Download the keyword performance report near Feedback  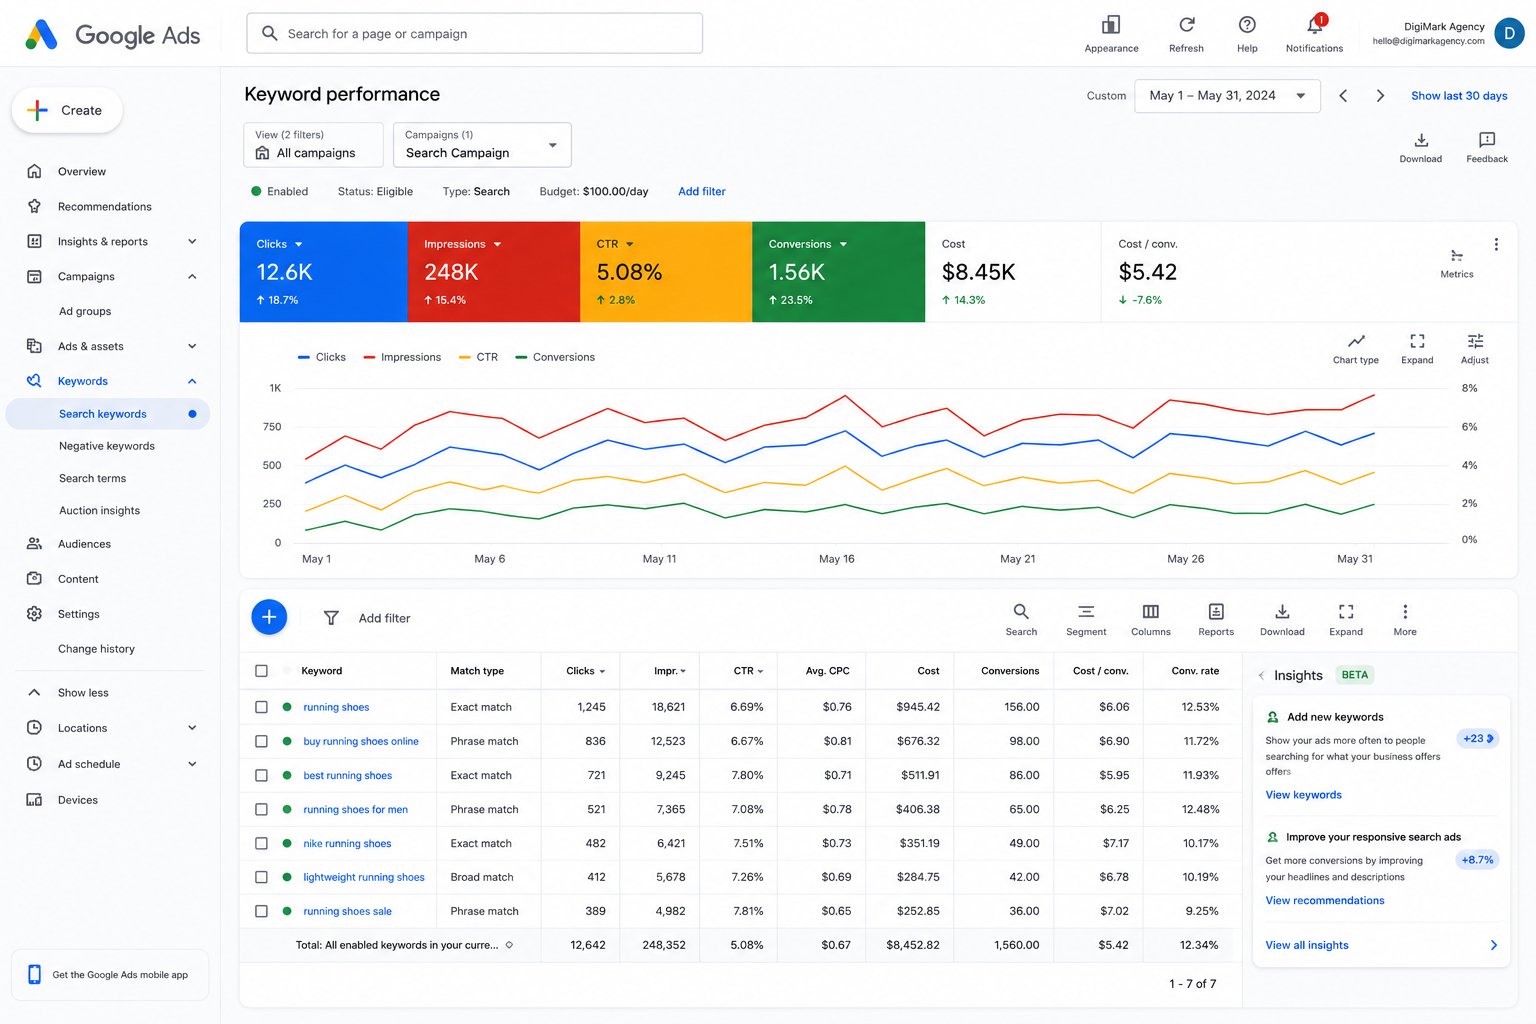point(1421,140)
